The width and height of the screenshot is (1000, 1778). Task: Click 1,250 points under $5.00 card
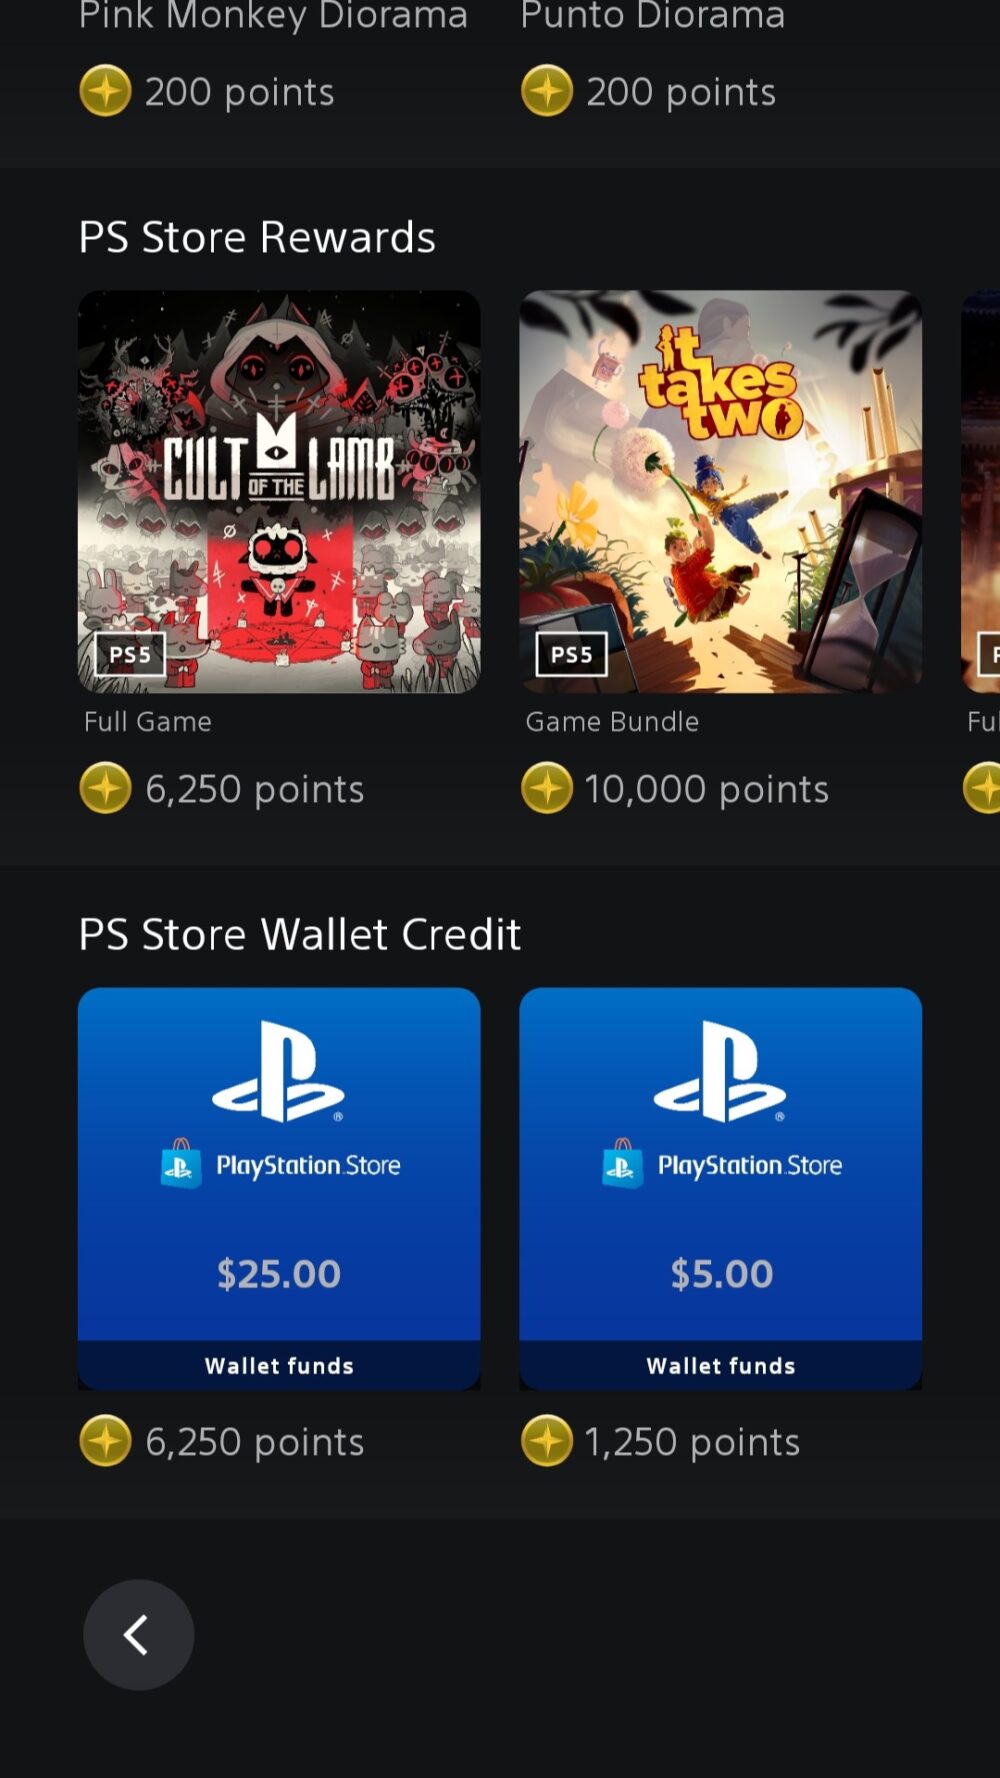tap(692, 1443)
